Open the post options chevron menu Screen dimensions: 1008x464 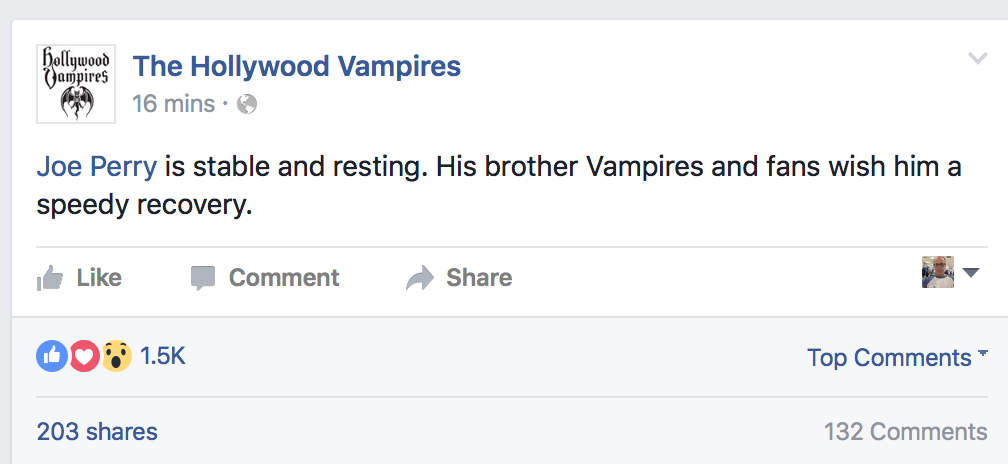(x=978, y=59)
